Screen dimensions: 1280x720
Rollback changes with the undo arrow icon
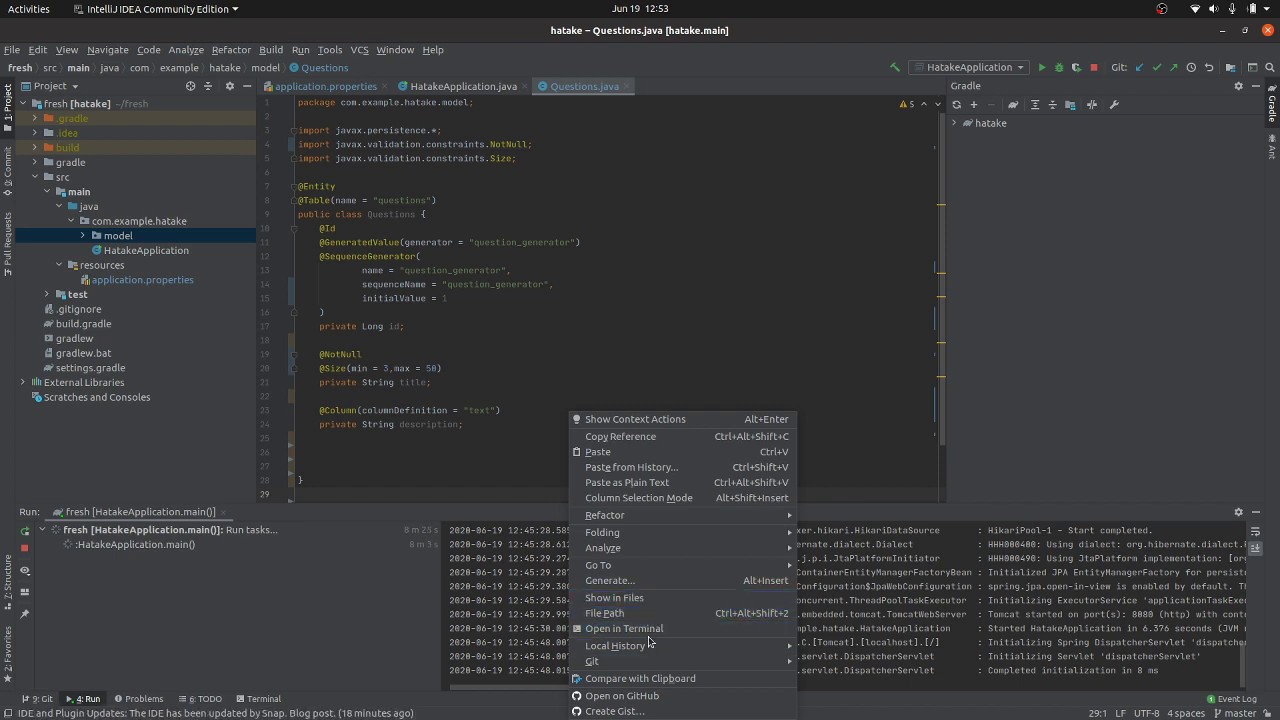tap(1209, 67)
